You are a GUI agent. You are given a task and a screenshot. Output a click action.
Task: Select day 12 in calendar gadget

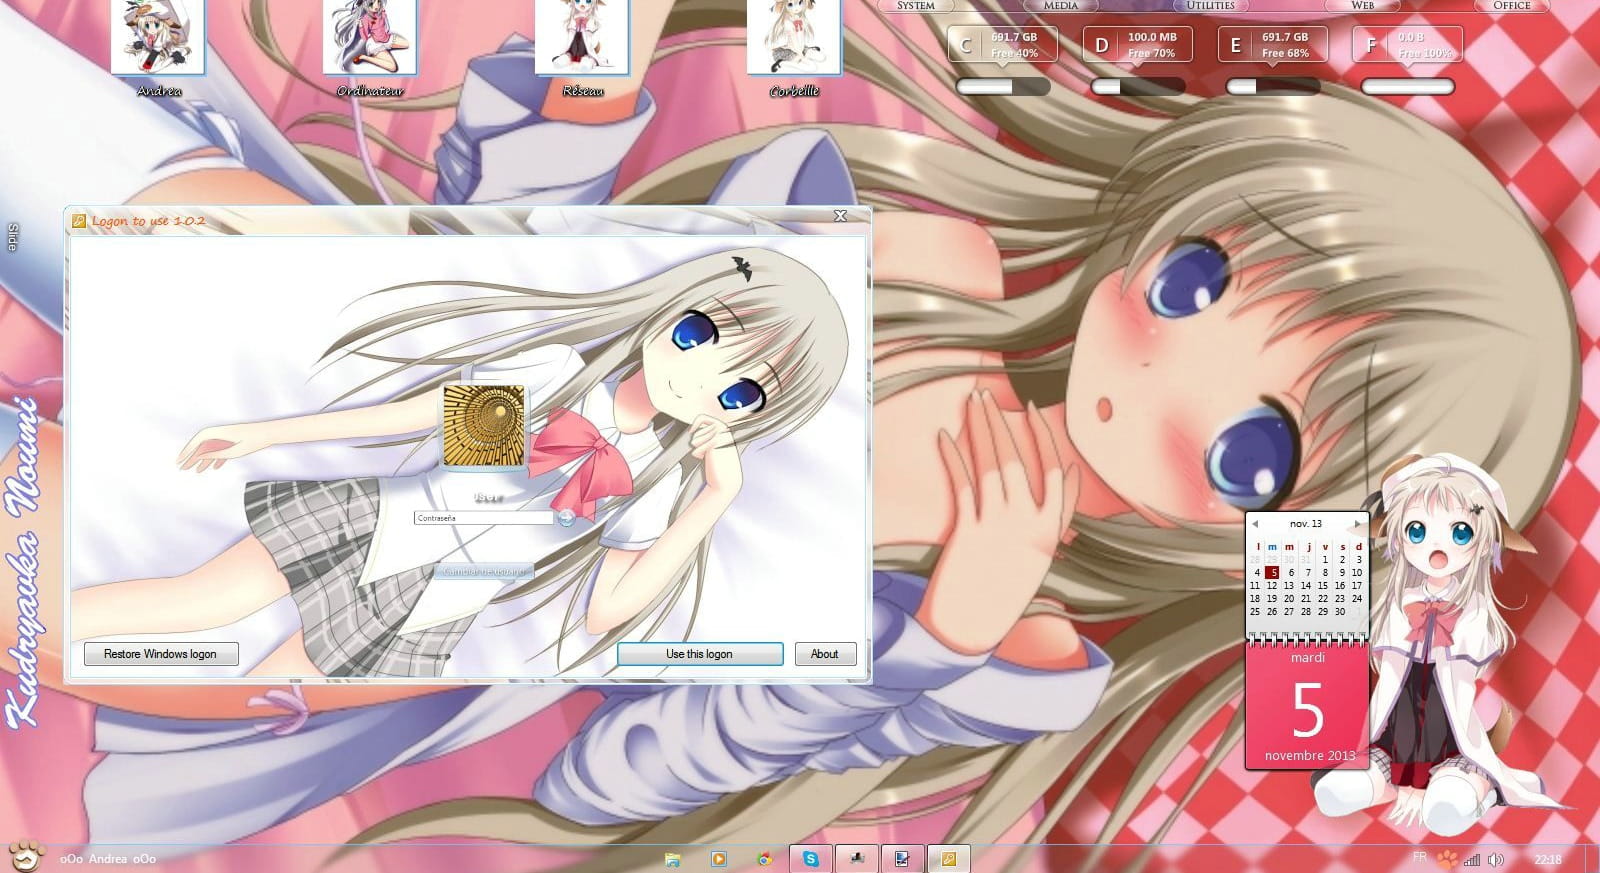click(x=1272, y=586)
